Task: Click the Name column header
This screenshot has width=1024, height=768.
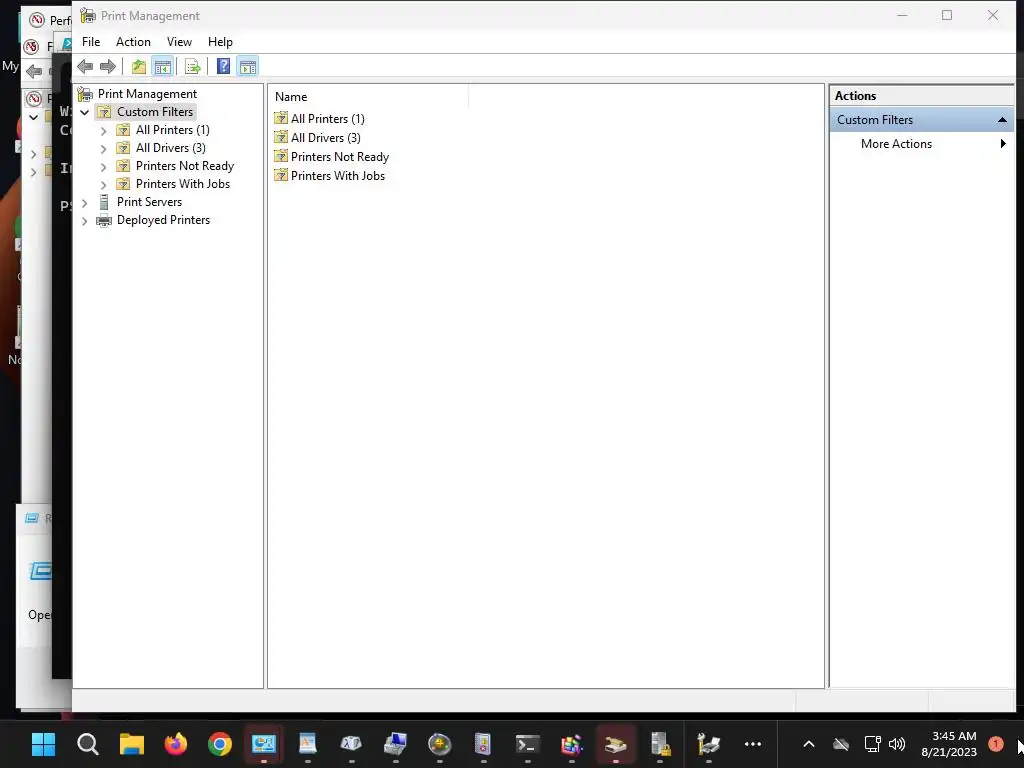Action: [x=369, y=97]
